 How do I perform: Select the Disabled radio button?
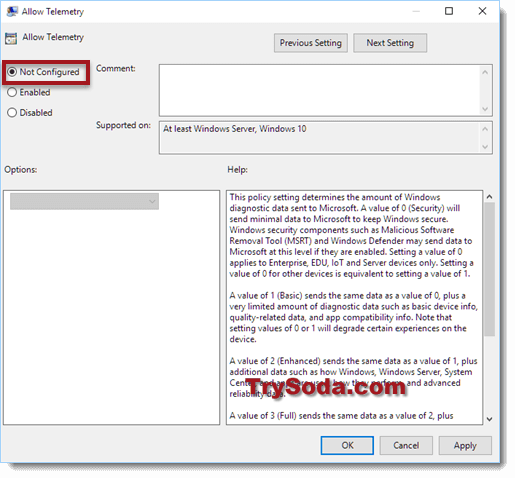click(12, 113)
